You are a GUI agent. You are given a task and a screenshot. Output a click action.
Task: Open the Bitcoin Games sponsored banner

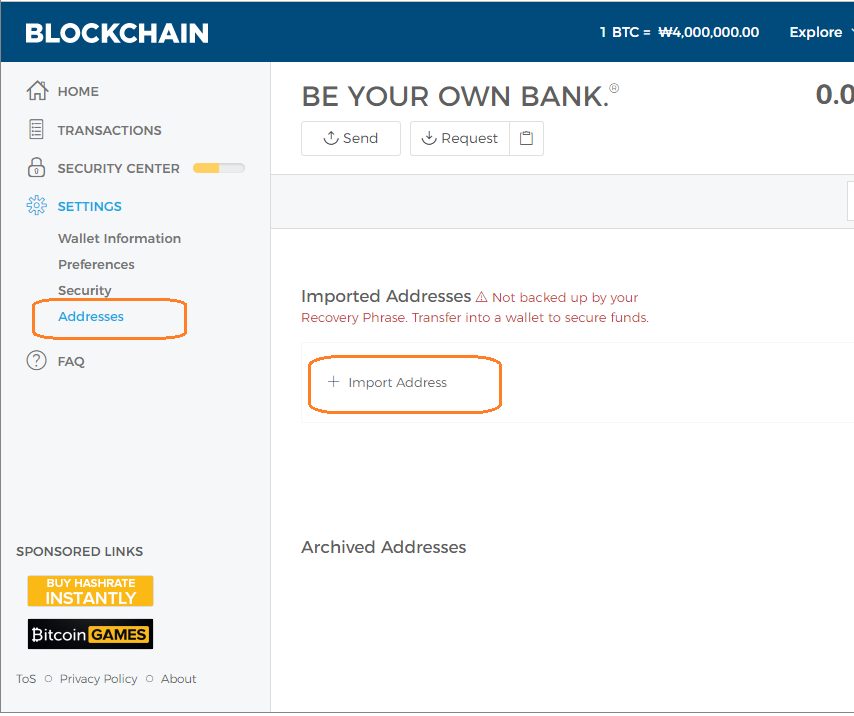click(x=90, y=635)
